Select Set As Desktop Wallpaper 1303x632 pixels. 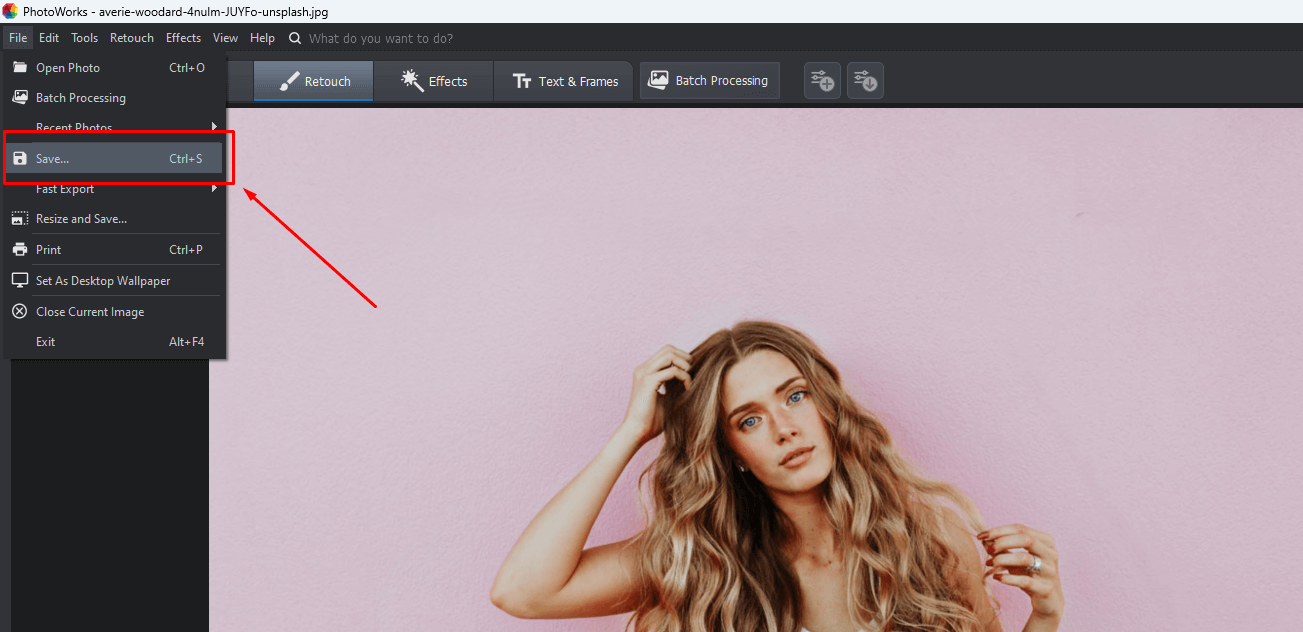point(114,281)
